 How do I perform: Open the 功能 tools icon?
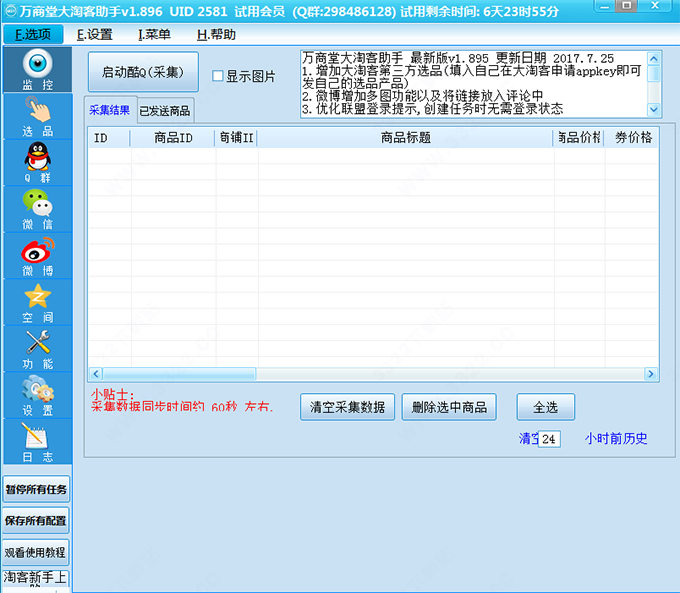click(x=37, y=349)
